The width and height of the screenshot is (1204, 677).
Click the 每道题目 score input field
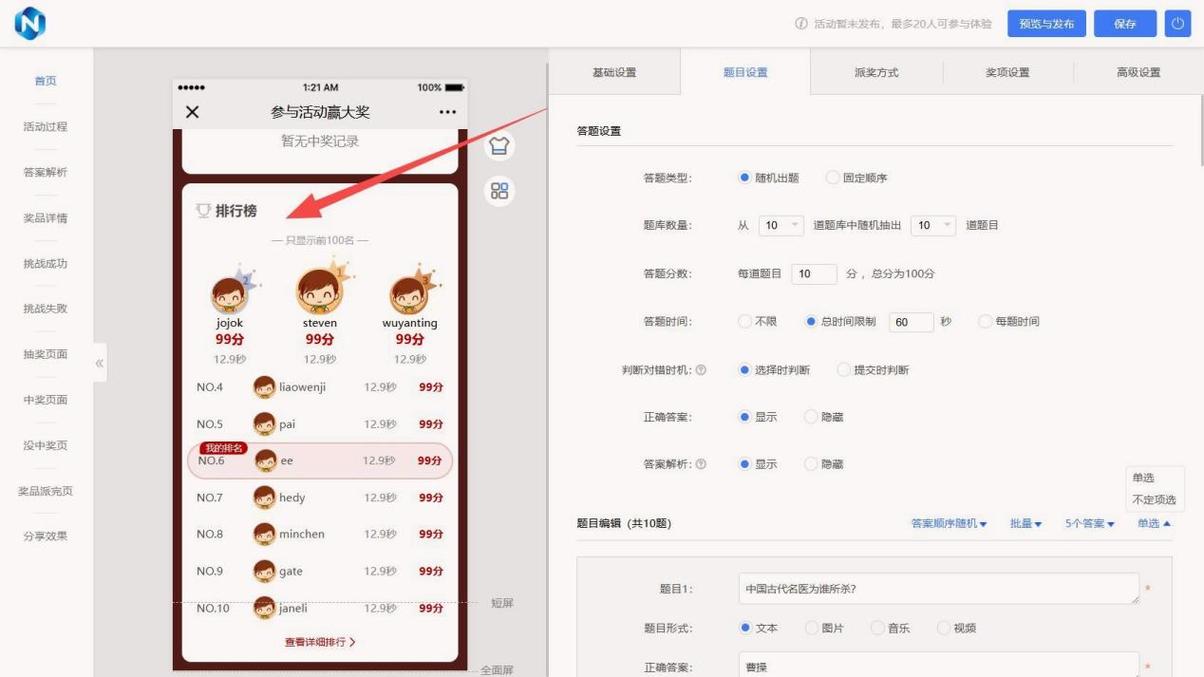click(814, 274)
